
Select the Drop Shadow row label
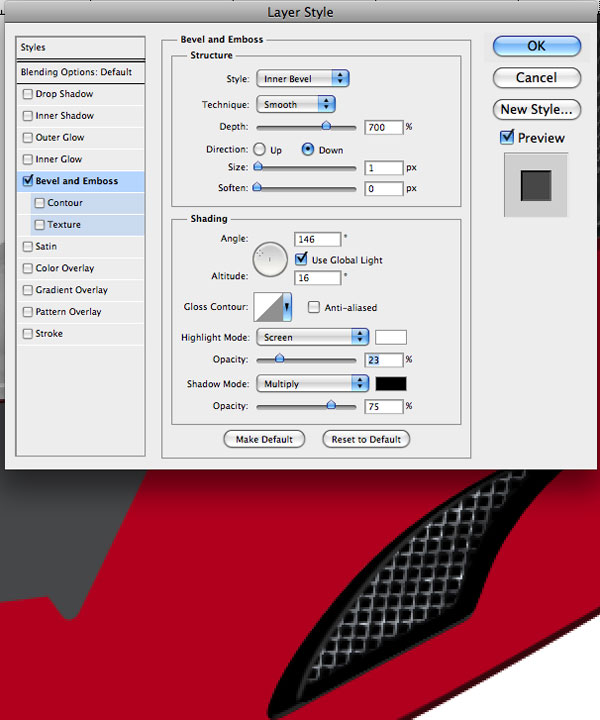pos(64,94)
